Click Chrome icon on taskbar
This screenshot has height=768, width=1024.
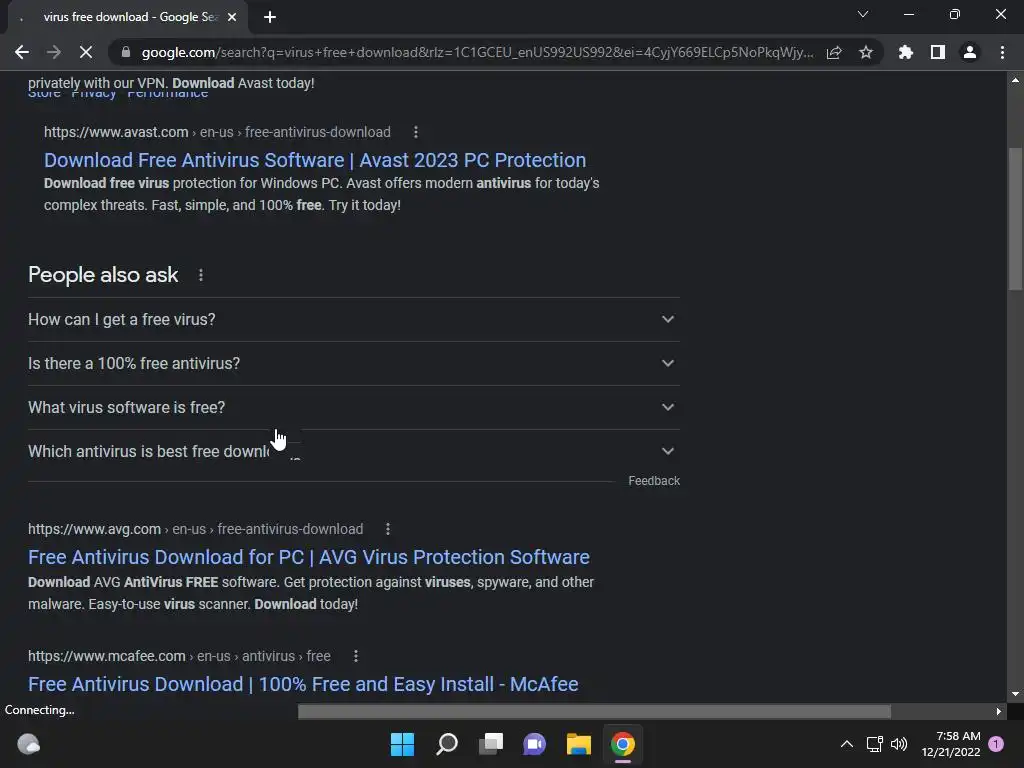(623, 744)
